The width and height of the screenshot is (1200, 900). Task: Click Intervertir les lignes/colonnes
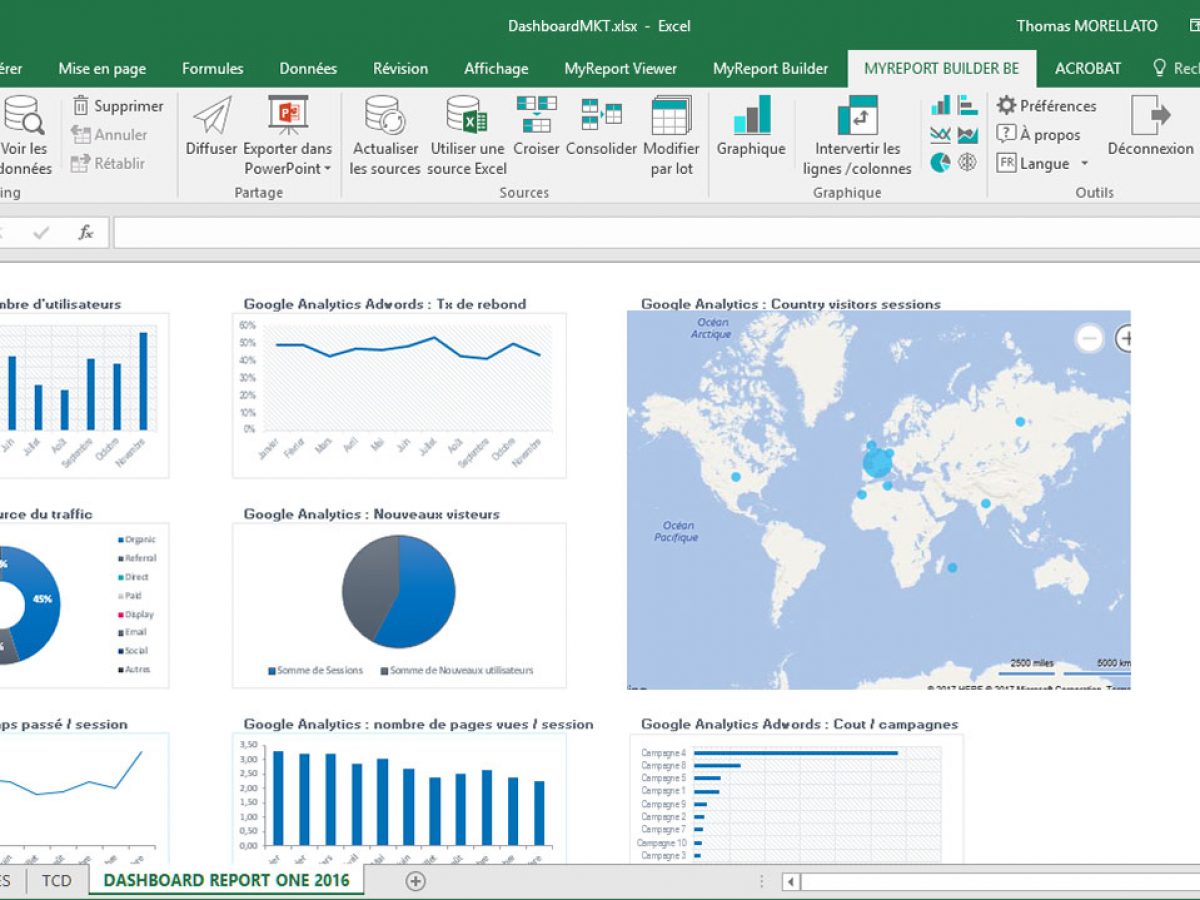point(857,137)
